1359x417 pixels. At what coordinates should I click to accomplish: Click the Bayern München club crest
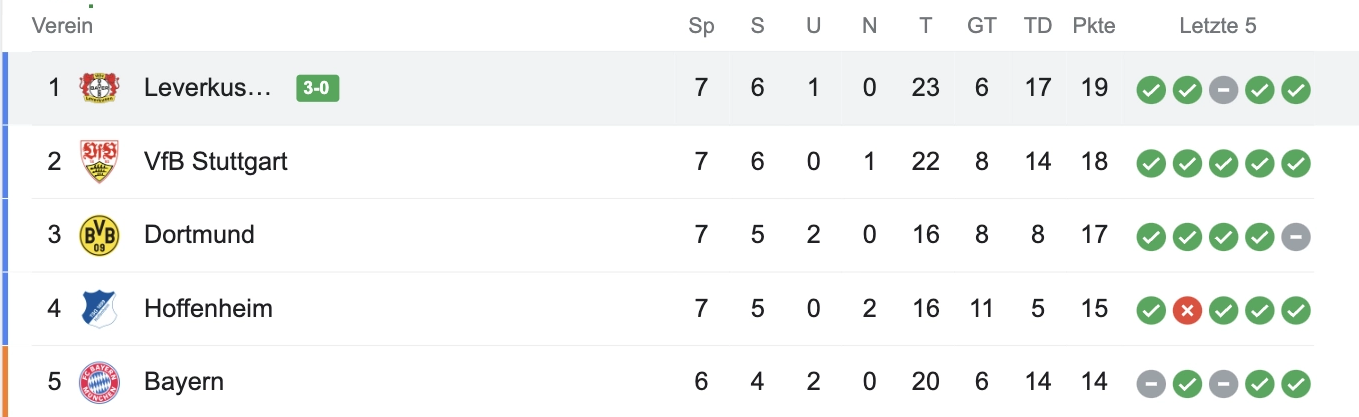point(99,382)
